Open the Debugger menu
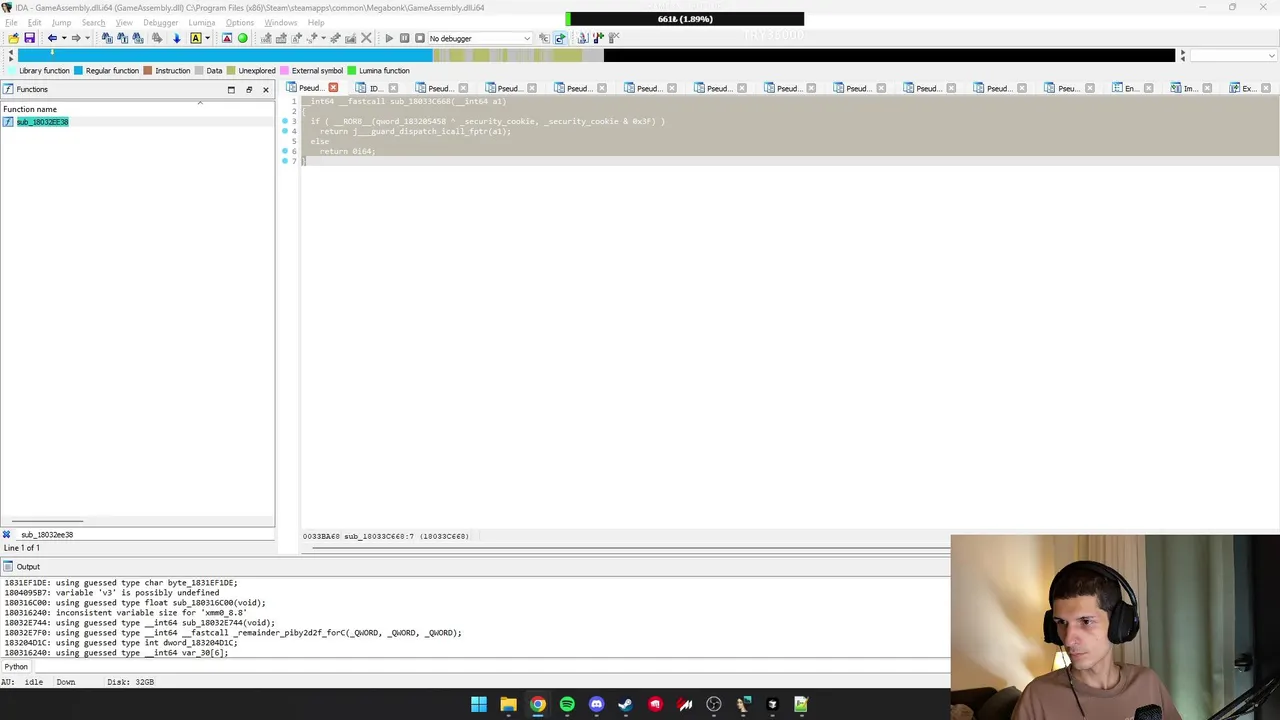 [x=160, y=22]
